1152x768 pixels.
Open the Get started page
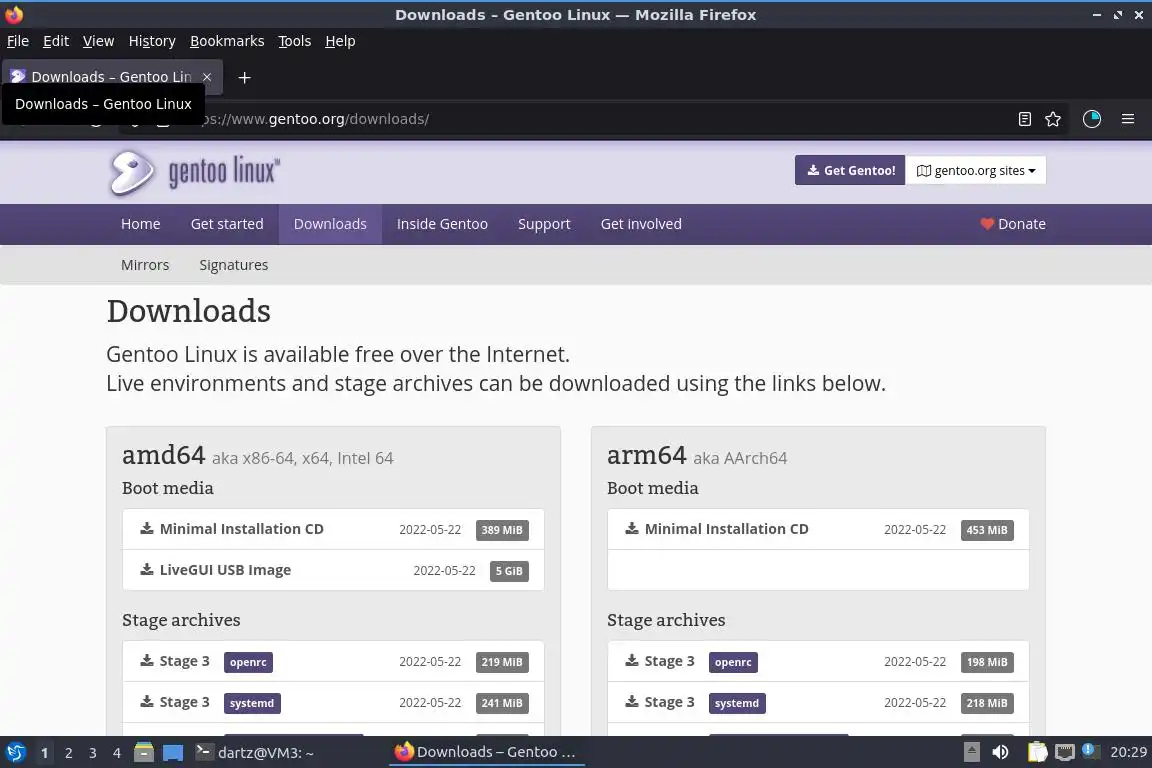[227, 224]
